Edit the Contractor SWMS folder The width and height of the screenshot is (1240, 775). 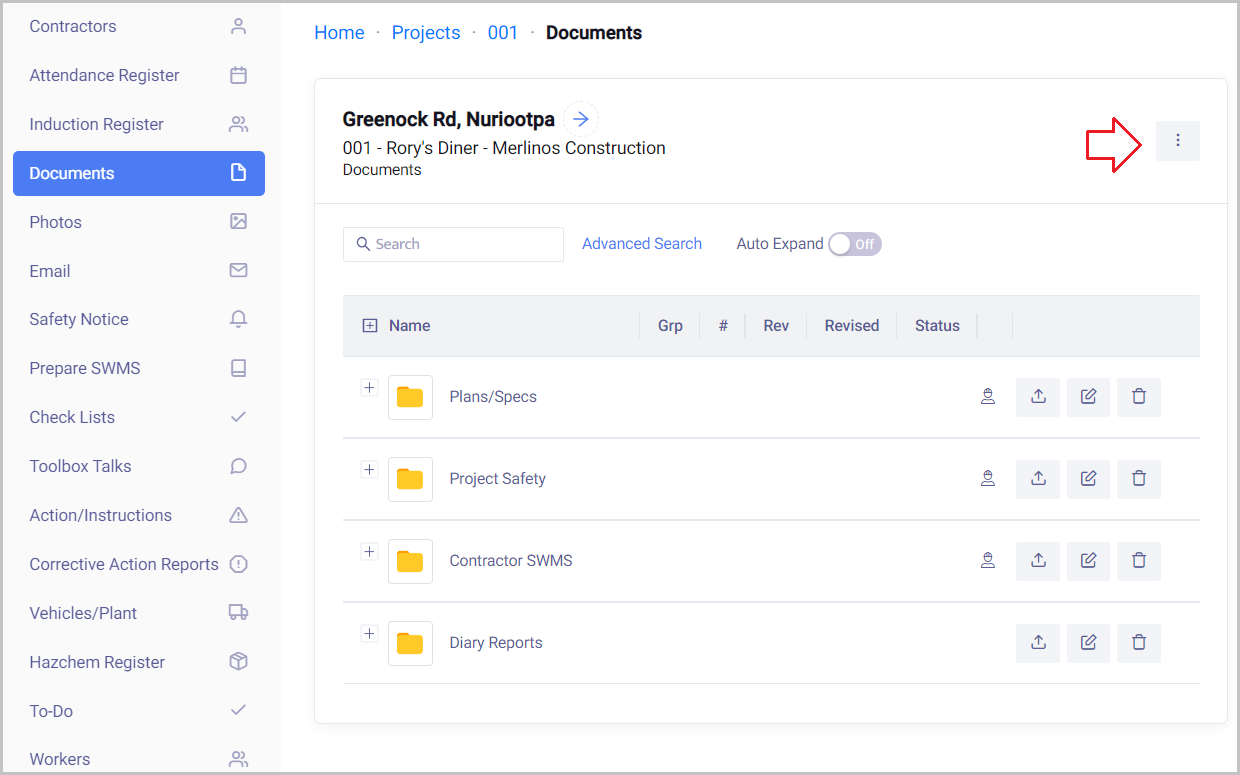coord(1088,561)
